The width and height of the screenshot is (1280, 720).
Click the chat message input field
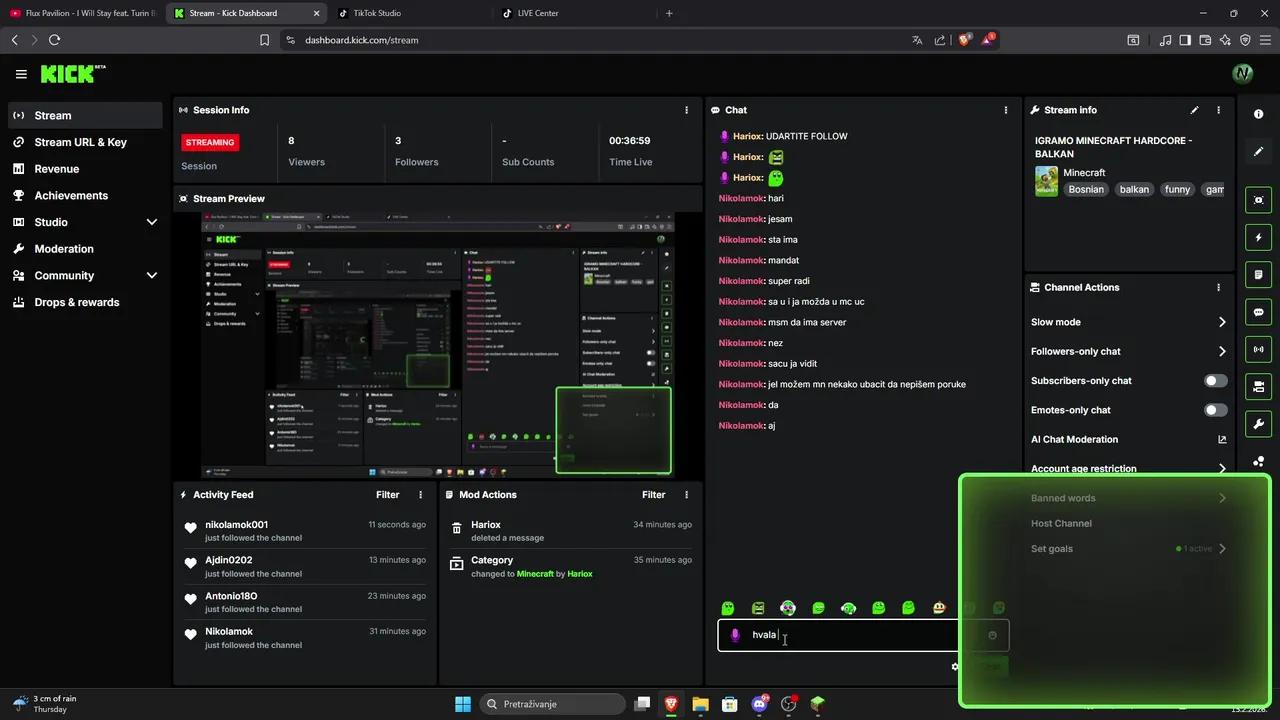pyautogui.click(x=863, y=635)
